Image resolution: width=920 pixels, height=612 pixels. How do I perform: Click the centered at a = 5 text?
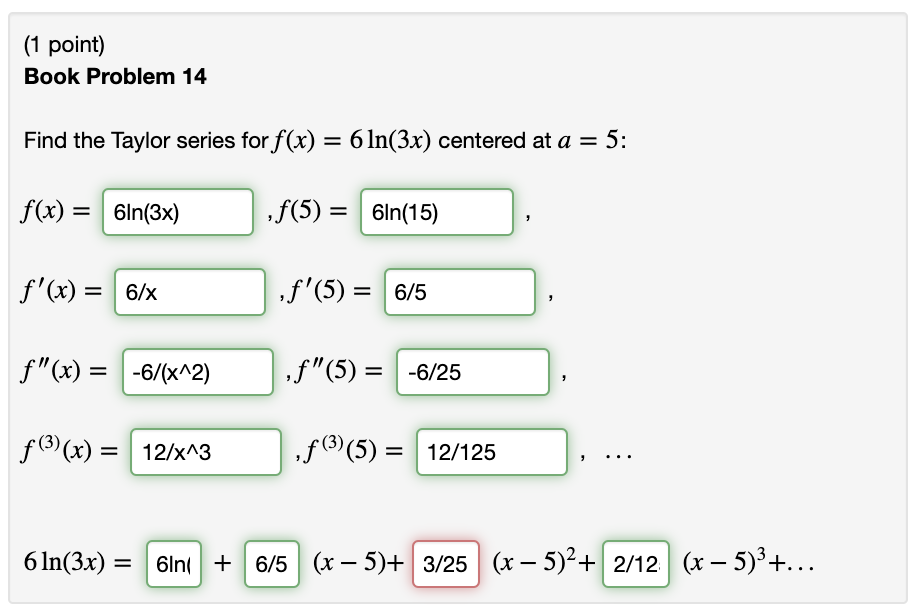click(x=574, y=141)
